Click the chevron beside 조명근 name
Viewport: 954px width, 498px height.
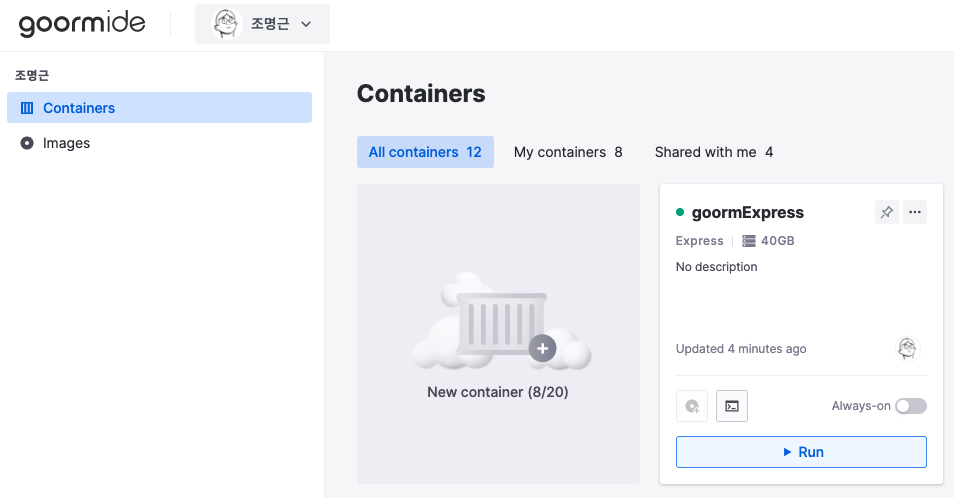tap(306, 24)
